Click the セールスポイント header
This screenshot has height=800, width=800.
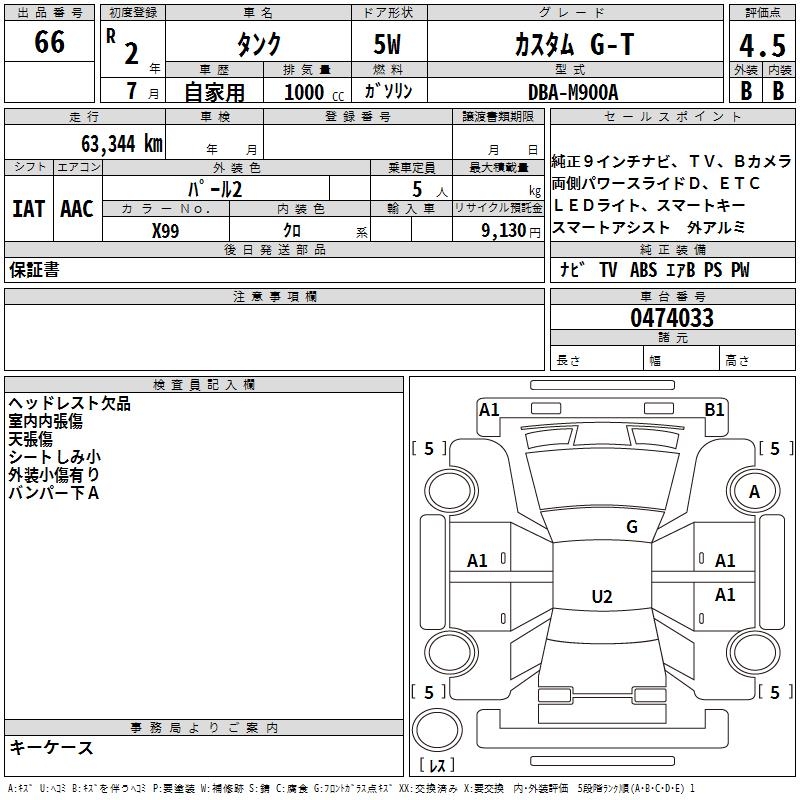(x=672, y=116)
